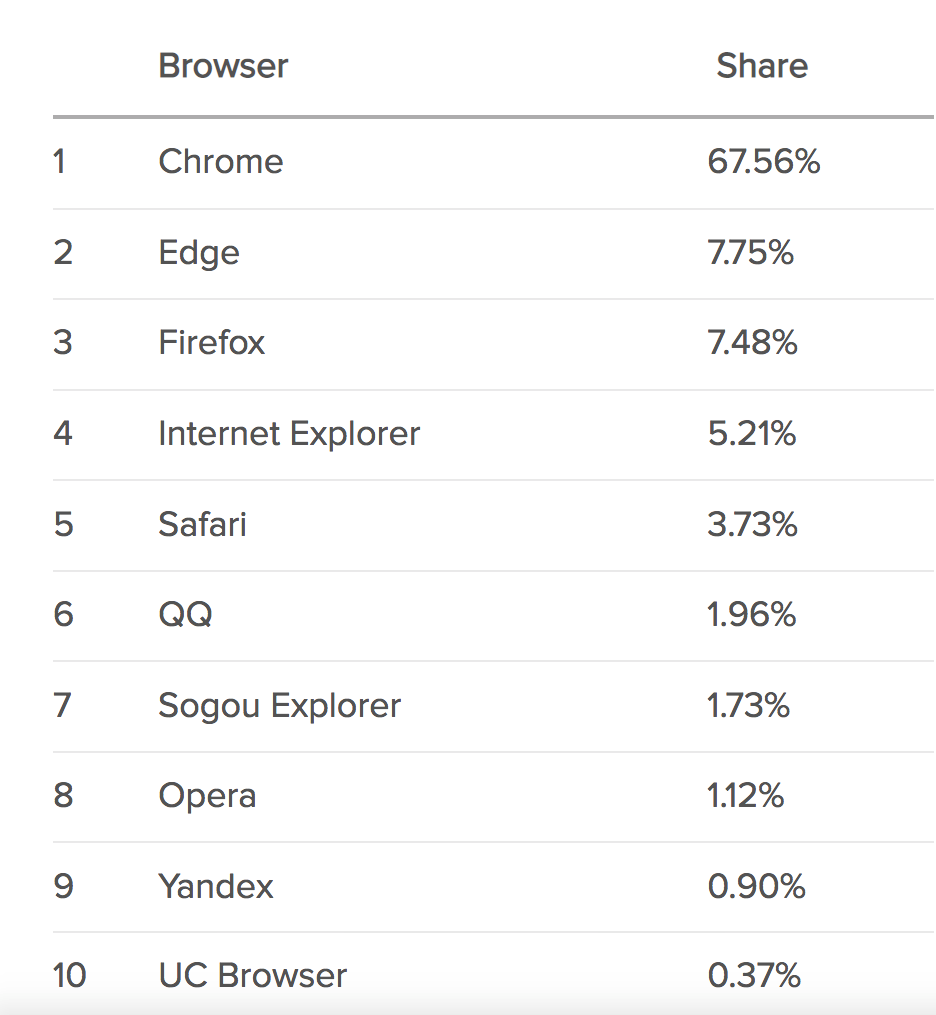
Task: Click the Share column header
Action: coord(762,66)
